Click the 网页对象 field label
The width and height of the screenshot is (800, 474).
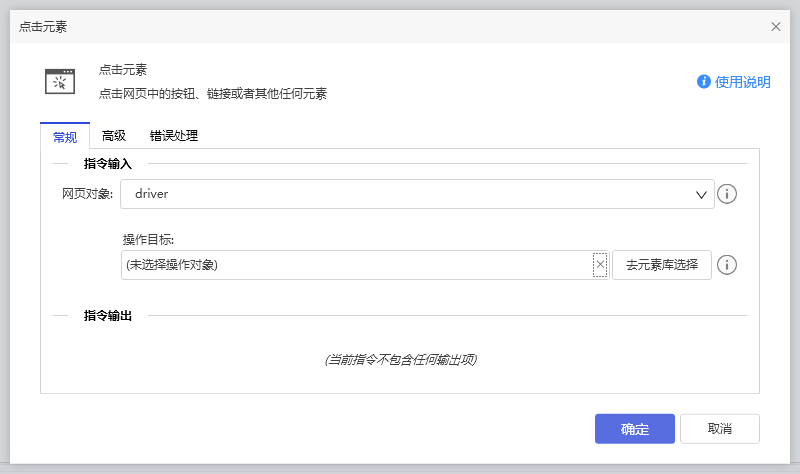[88, 194]
